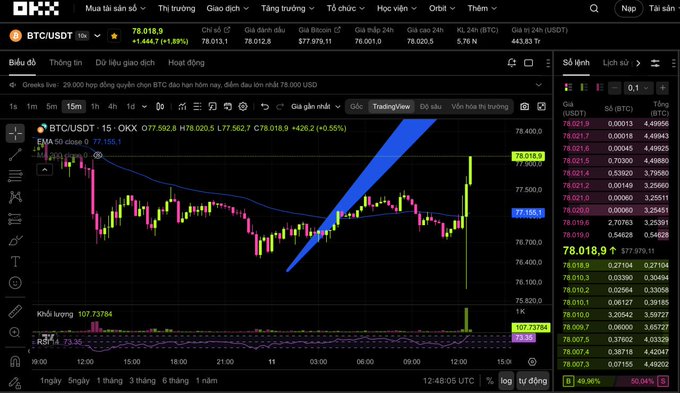The width and height of the screenshot is (680, 393).
Task: Click the buy/sell ratio bar
Action: [615, 381]
